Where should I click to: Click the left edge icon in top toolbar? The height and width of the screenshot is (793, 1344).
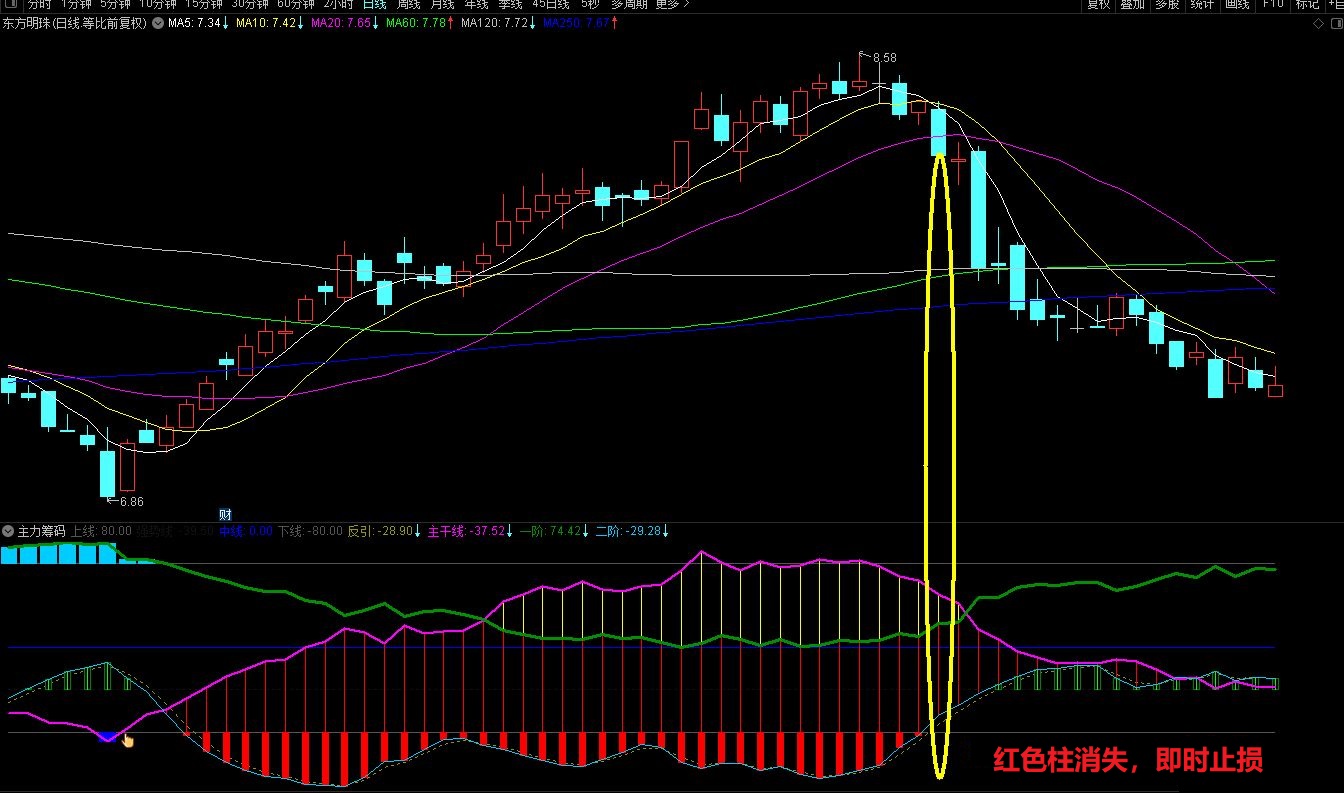point(9,4)
